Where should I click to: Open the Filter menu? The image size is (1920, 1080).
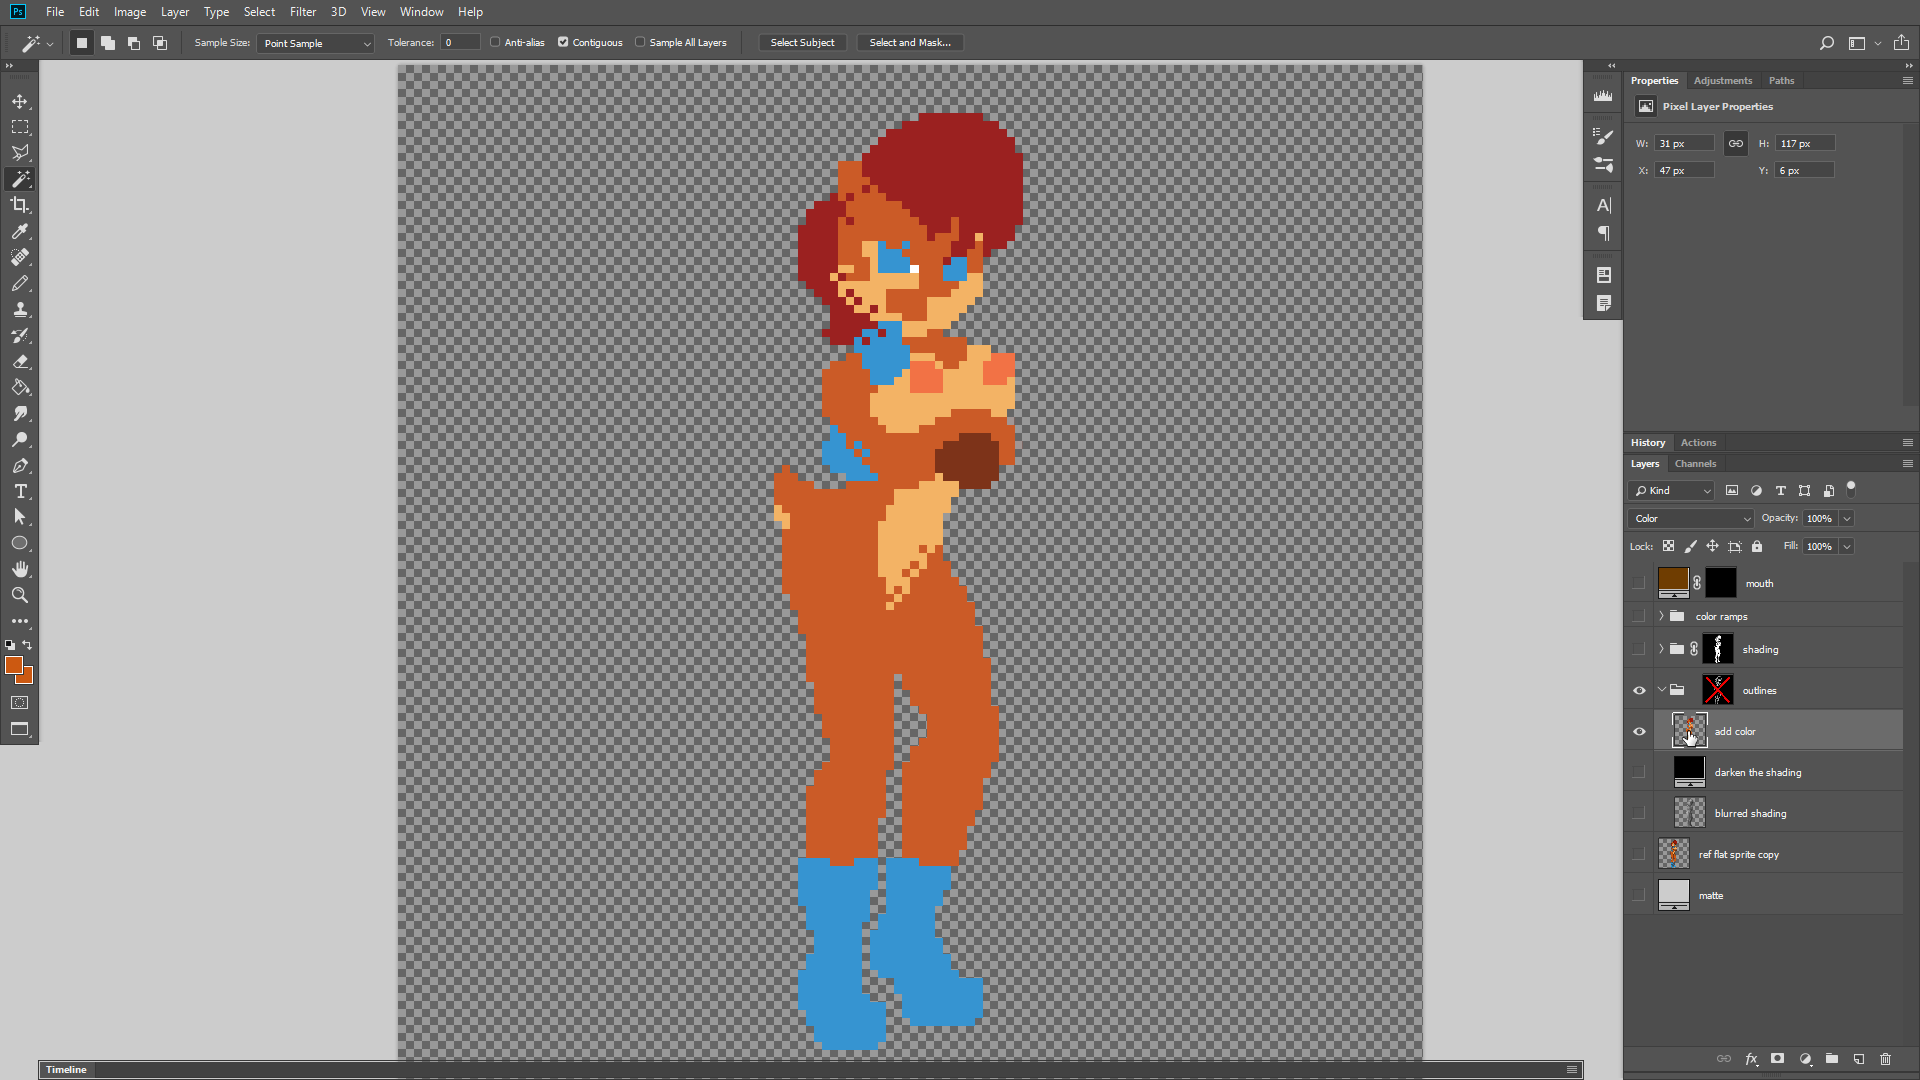click(302, 12)
